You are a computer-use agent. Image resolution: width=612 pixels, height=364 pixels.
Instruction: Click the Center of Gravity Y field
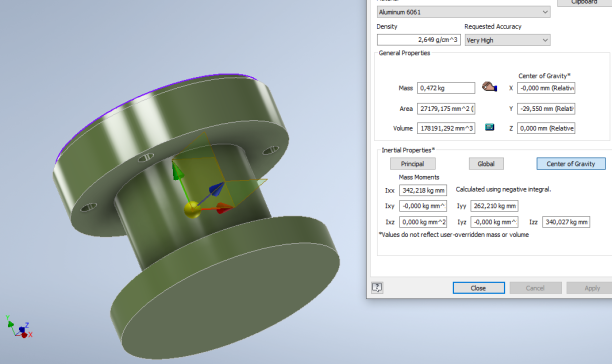(546, 109)
